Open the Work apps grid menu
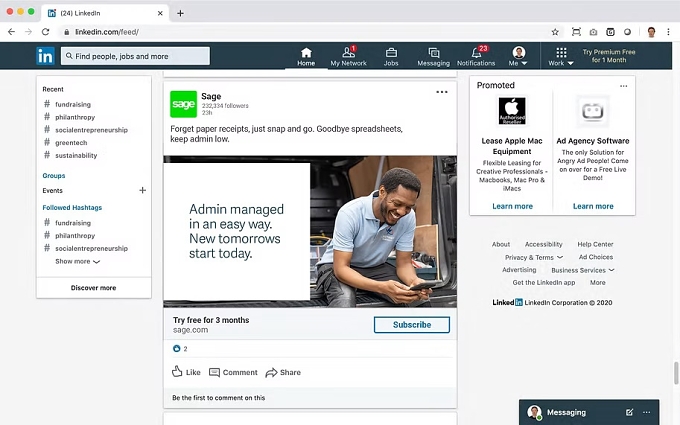The image size is (680, 425). tap(561, 57)
